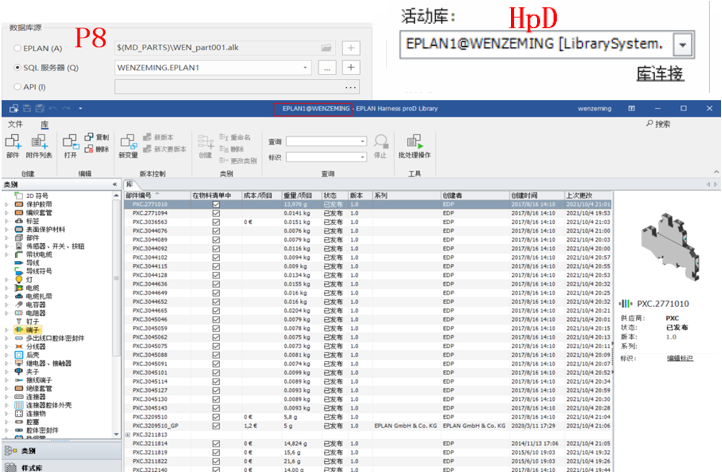Switch to the 库 ribbon tab
The width and height of the screenshot is (722, 472).
click(45, 124)
